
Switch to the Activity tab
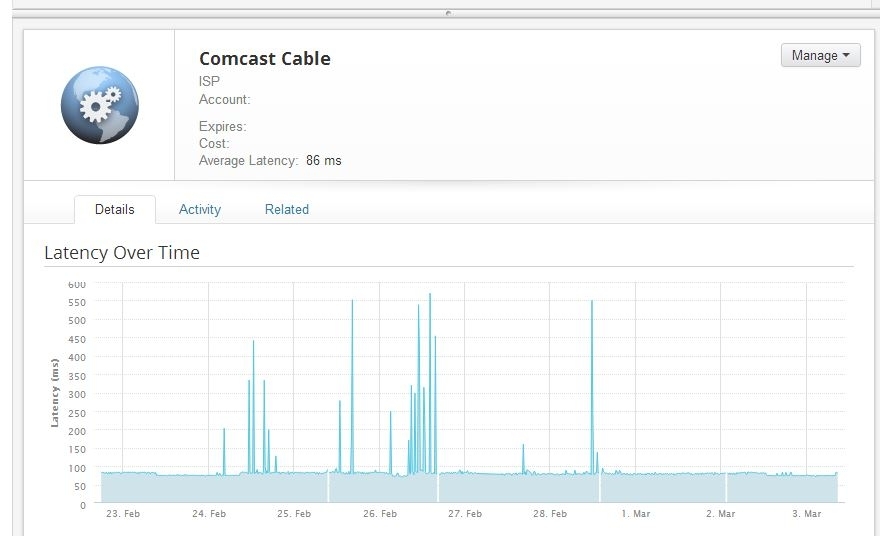click(200, 209)
